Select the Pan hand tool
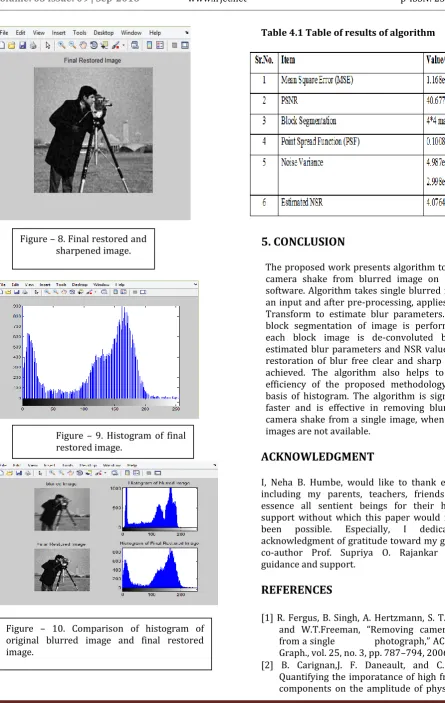 tap(83, 45)
